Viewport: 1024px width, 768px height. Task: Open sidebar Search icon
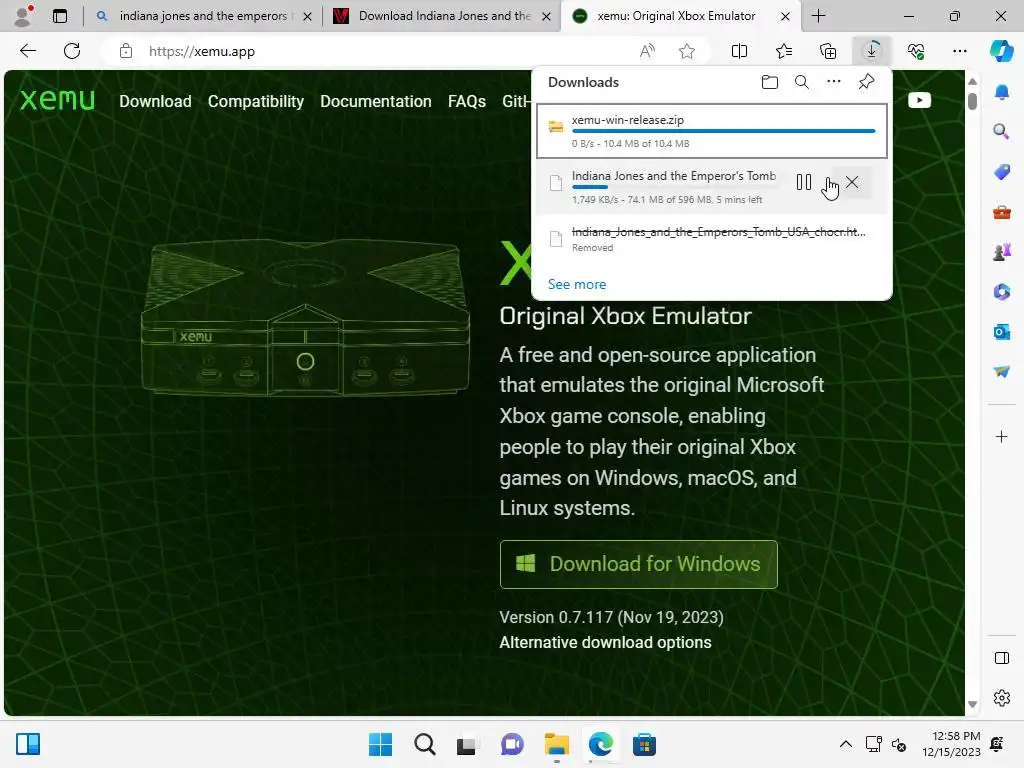click(1001, 131)
